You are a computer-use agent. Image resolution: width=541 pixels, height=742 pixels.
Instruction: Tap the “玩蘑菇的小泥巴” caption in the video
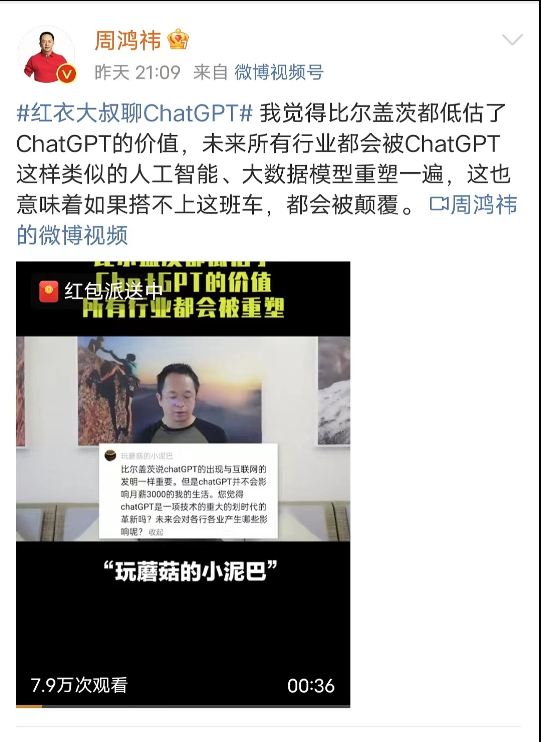190,572
